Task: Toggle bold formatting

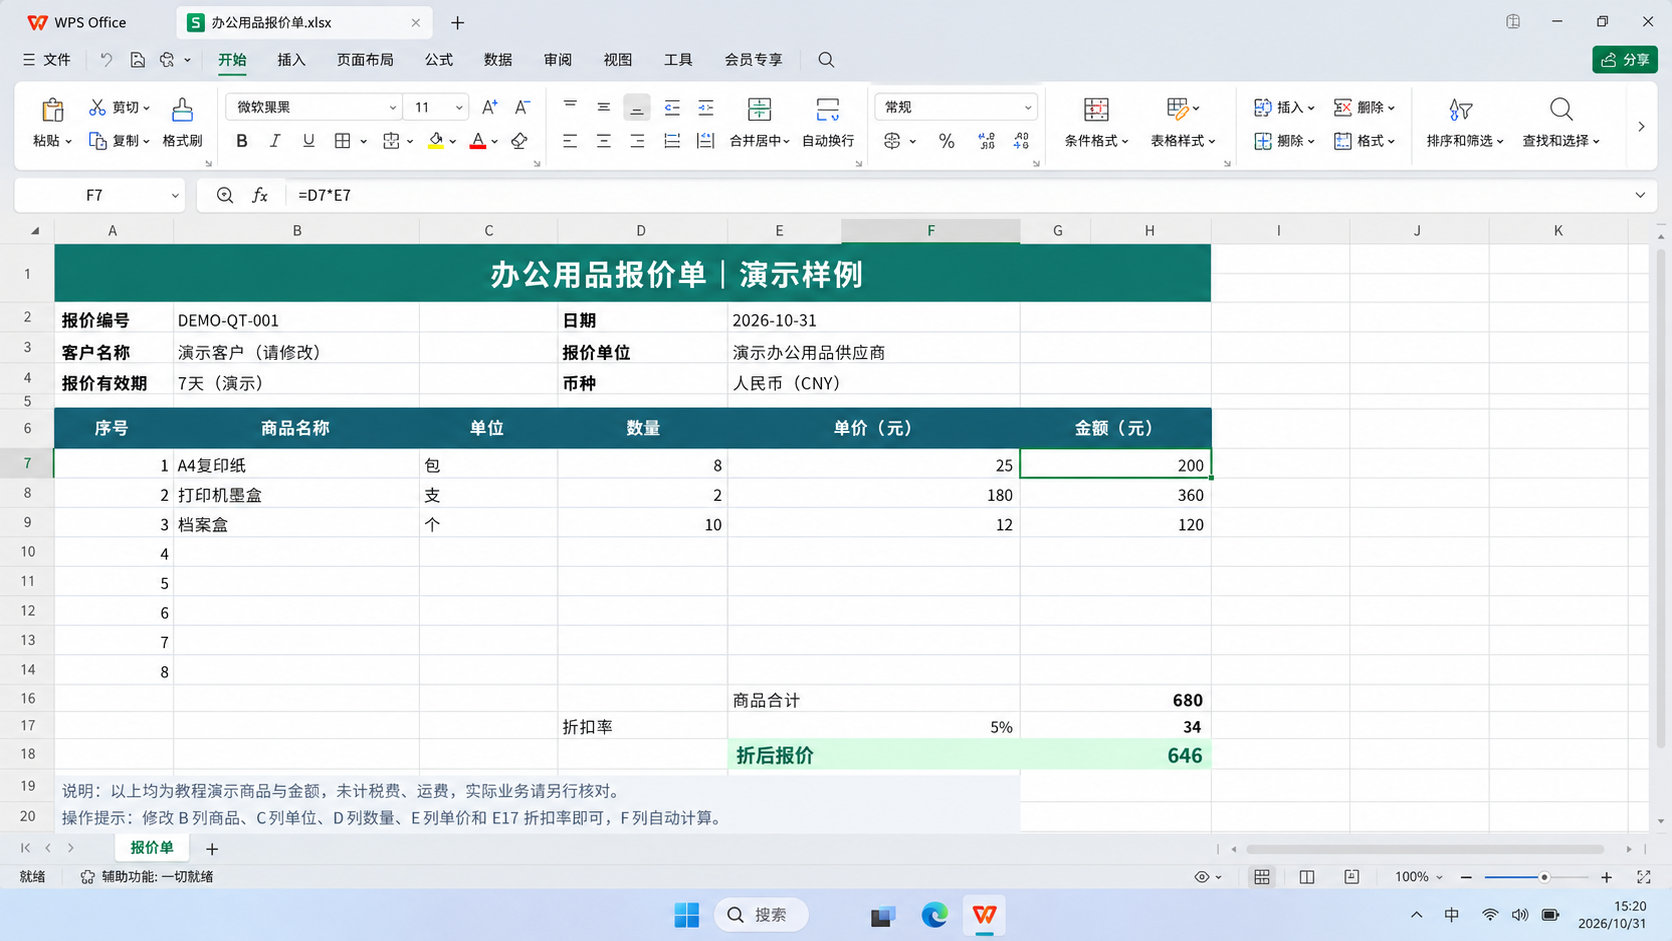Action: [x=241, y=141]
